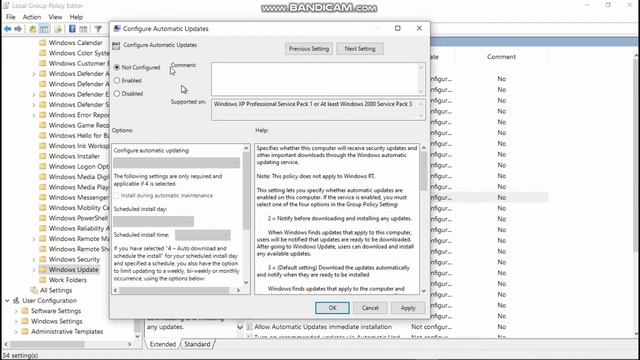Go forward using the toolbar Forward arrow

(x=18, y=29)
